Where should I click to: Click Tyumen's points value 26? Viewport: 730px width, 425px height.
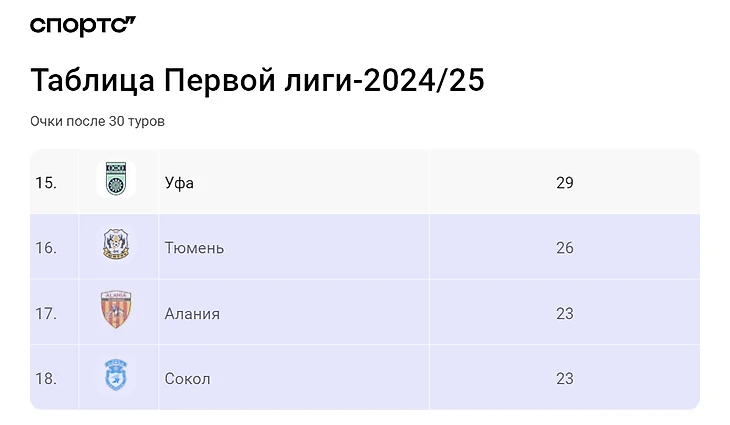(x=565, y=248)
